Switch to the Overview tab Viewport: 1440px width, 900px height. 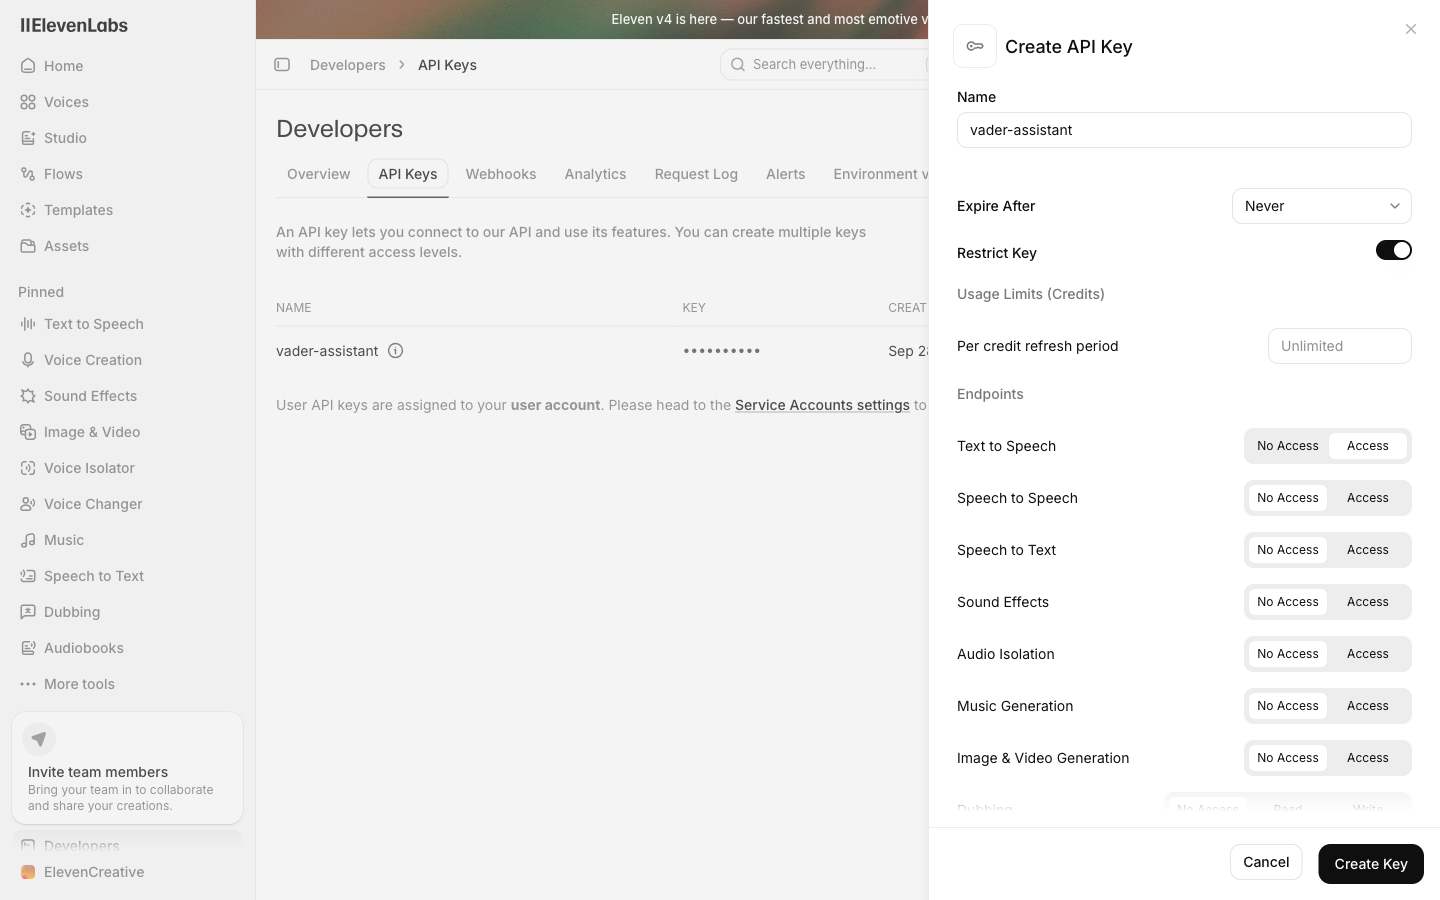318,174
